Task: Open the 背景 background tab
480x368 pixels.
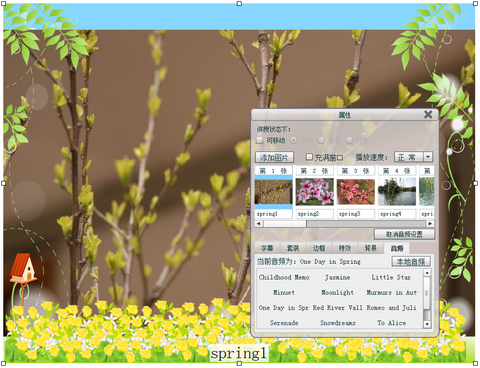Action: click(x=371, y=248)
